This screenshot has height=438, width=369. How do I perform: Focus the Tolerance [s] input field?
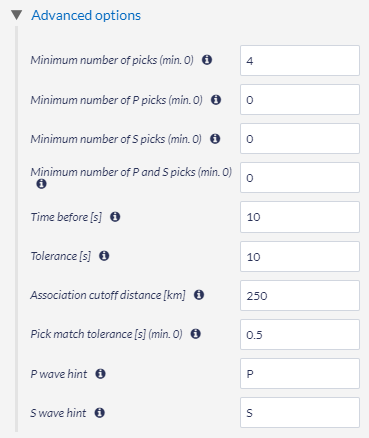pyautogui.click(x=300, y=257)
